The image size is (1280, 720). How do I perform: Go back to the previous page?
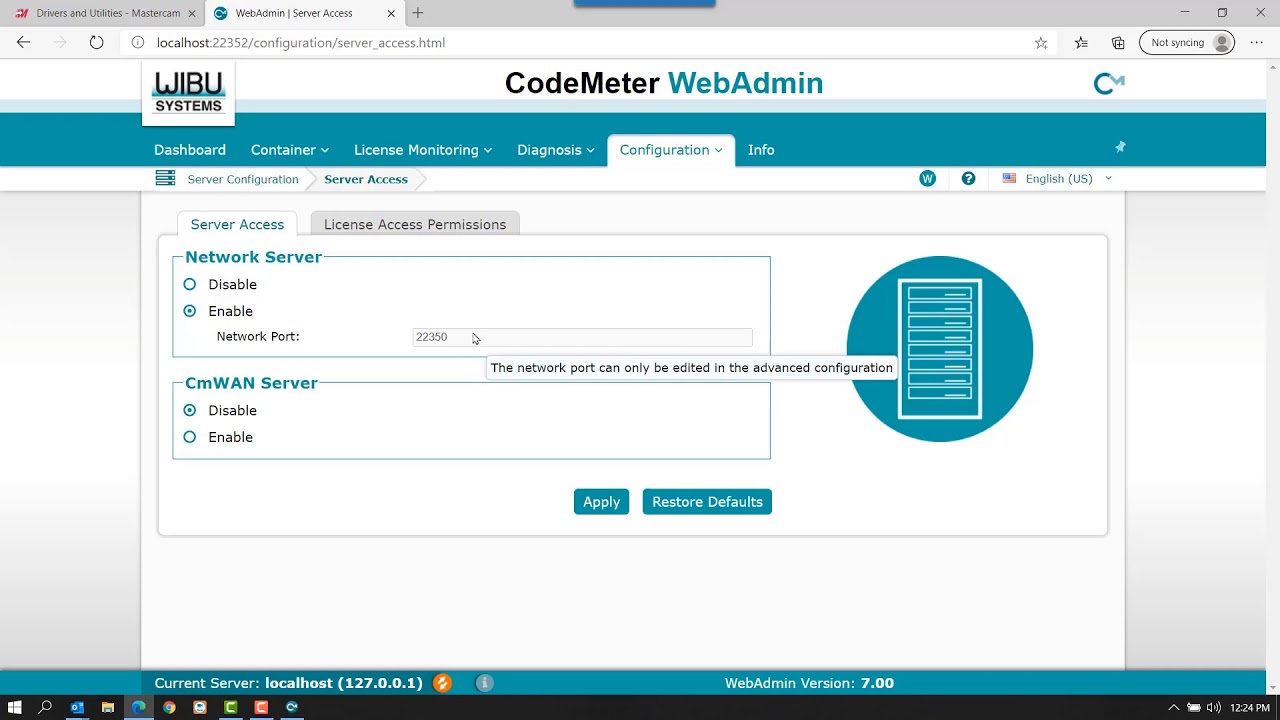point(23,43)
